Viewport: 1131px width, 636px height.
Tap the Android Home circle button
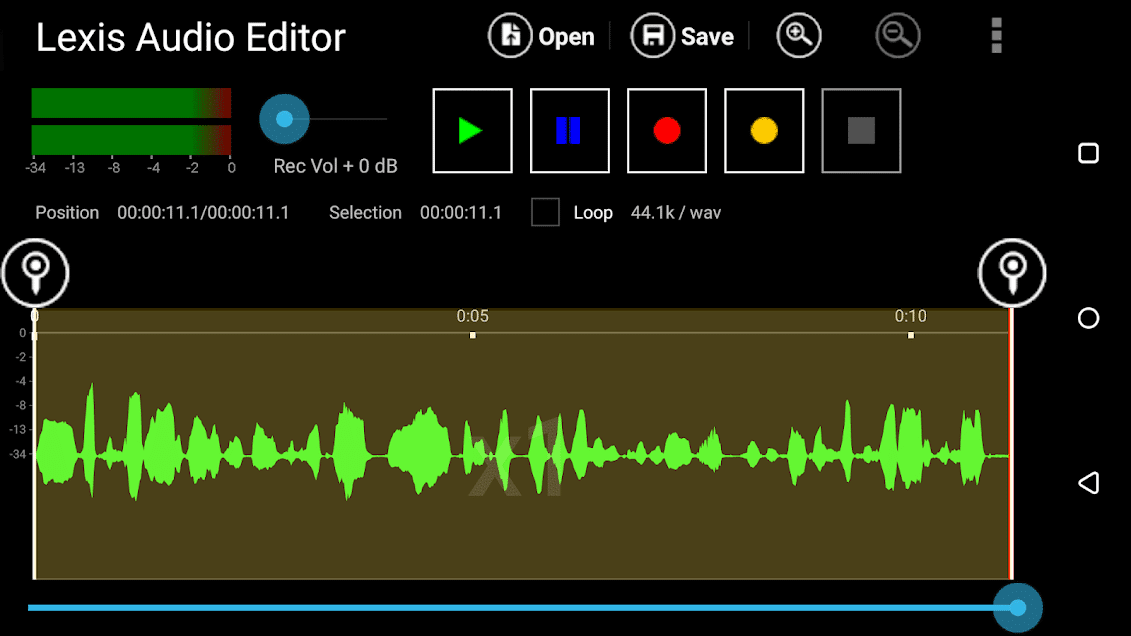point(1088,318)
